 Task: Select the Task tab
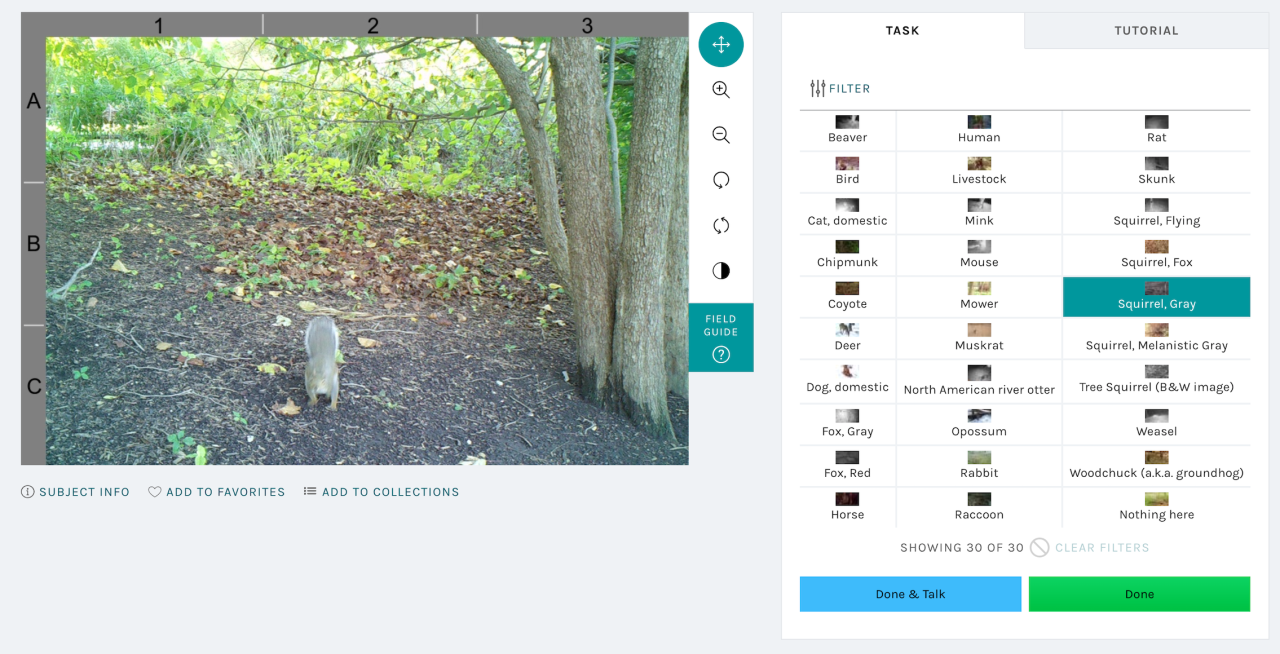pos(902,31)
